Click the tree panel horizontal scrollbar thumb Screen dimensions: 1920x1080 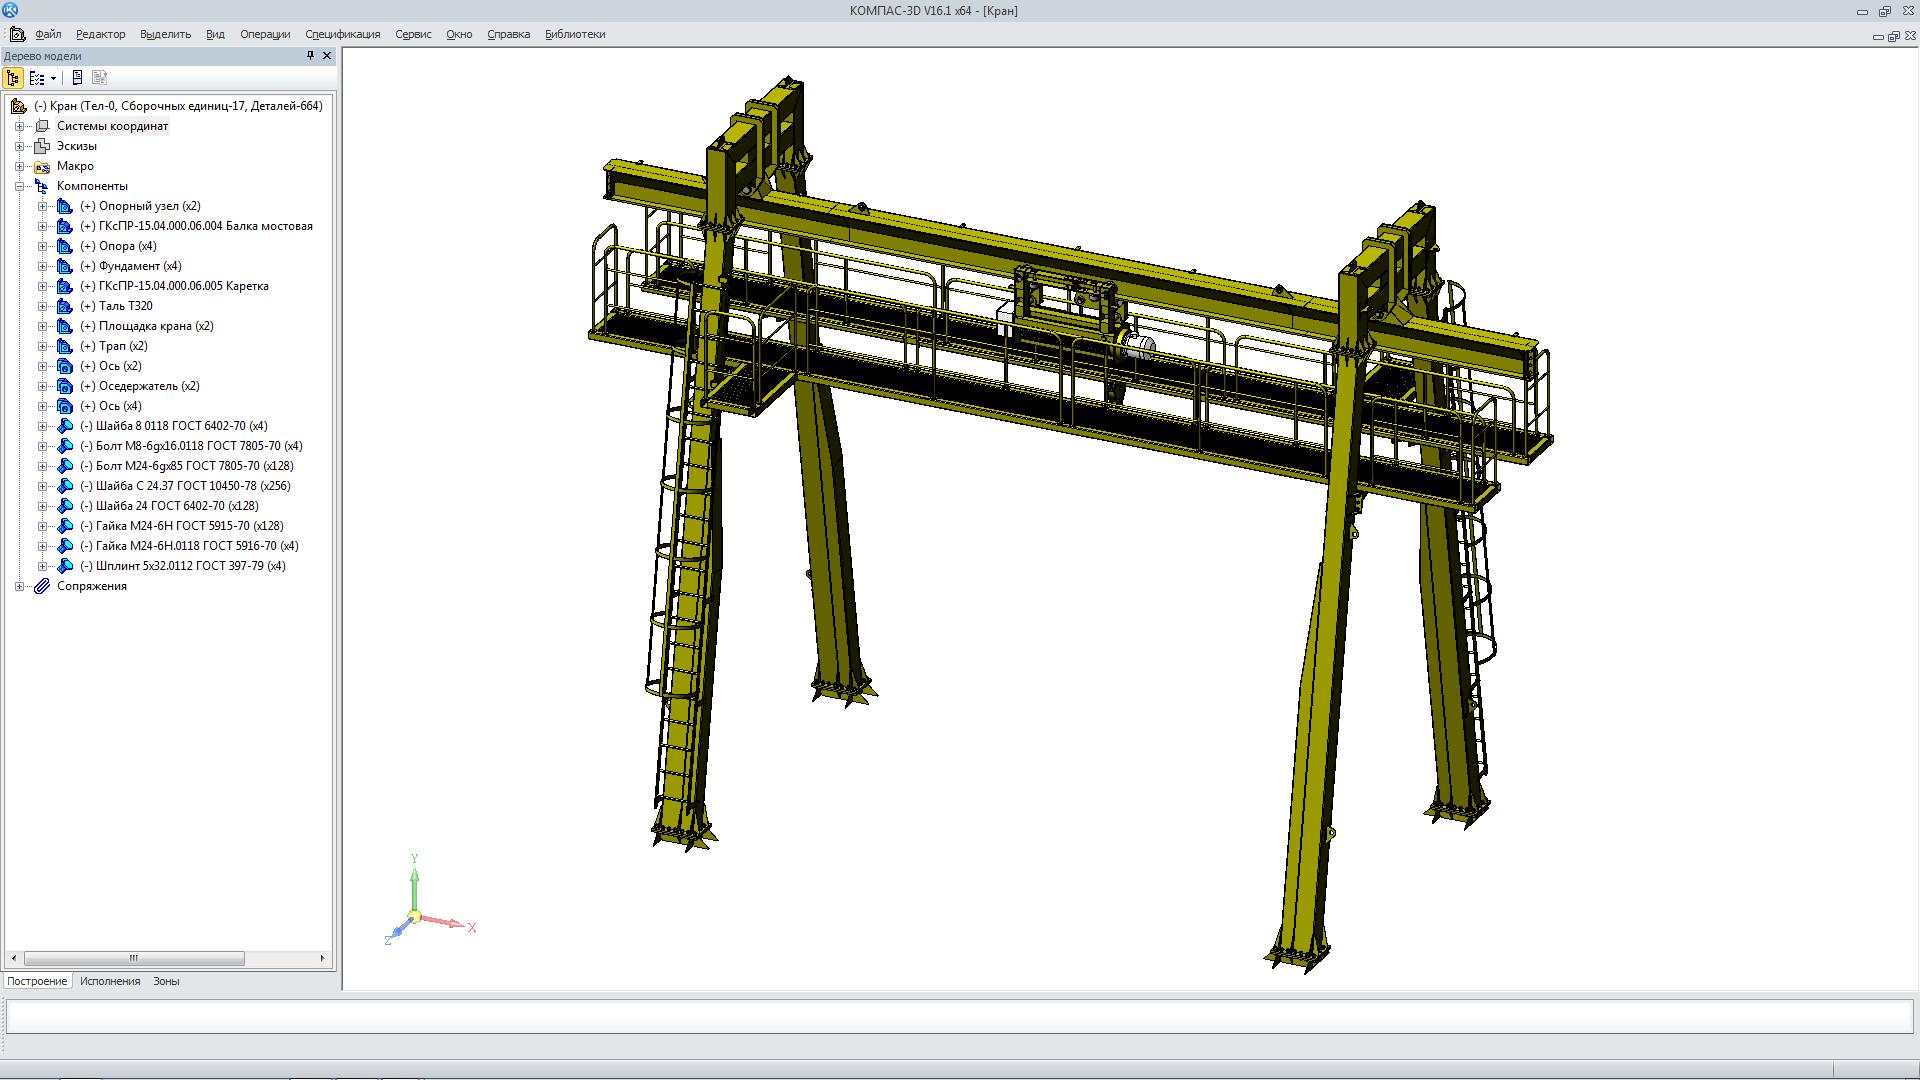coord(134,958)
